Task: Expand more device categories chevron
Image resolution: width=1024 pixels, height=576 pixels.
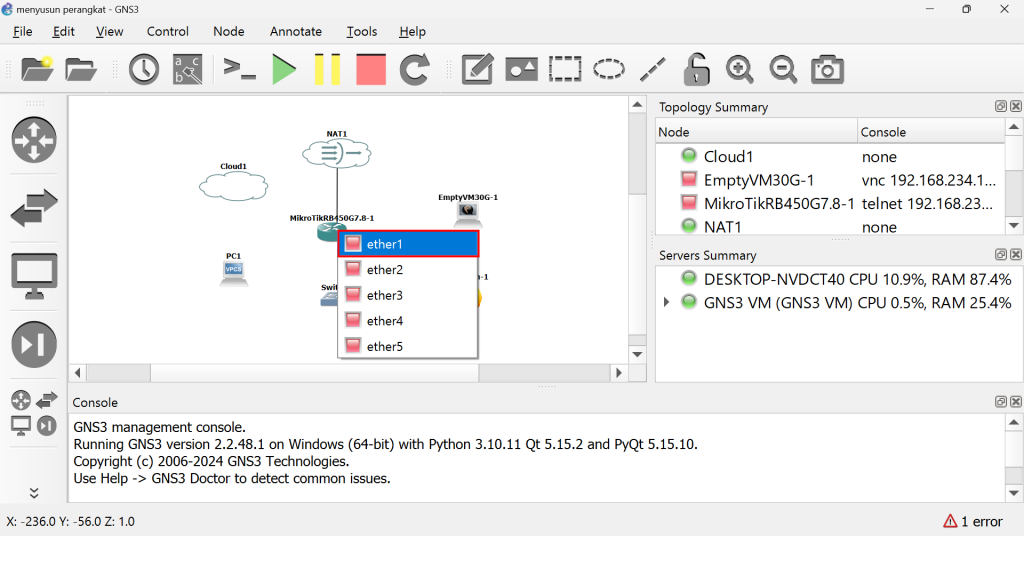Action: point(34,493)
